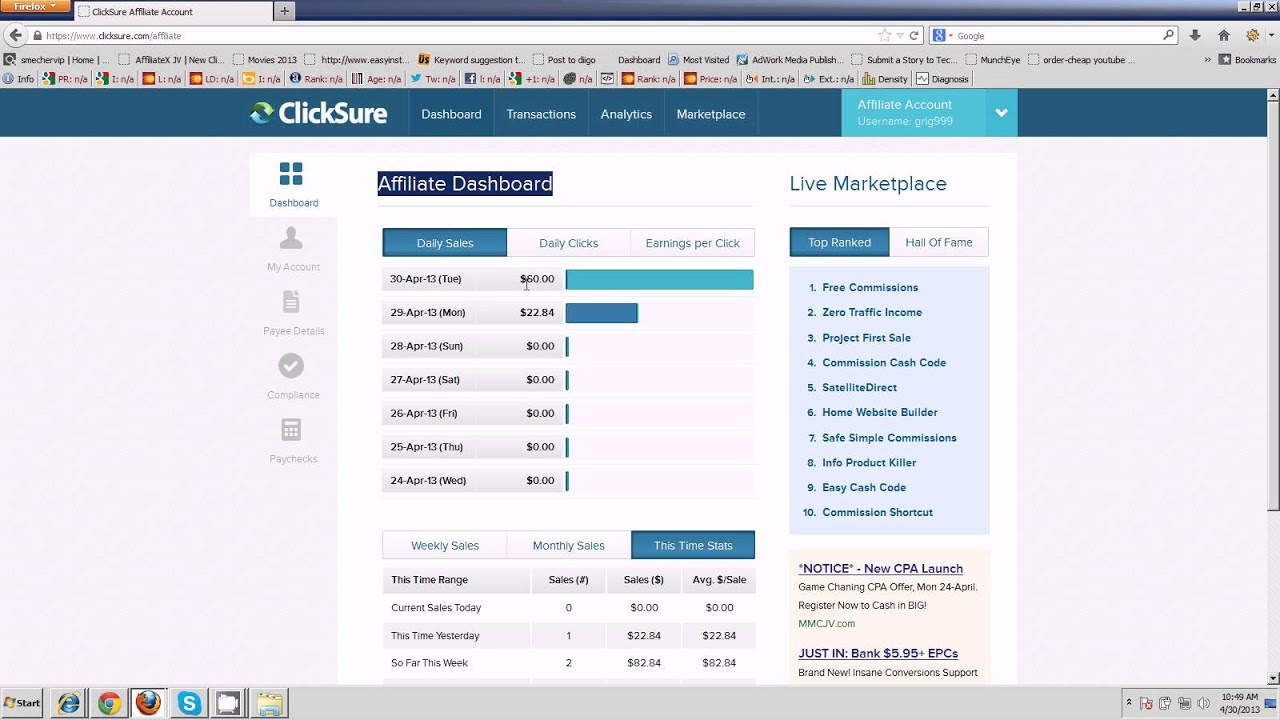Click the volume icon in system tray

1203,703
